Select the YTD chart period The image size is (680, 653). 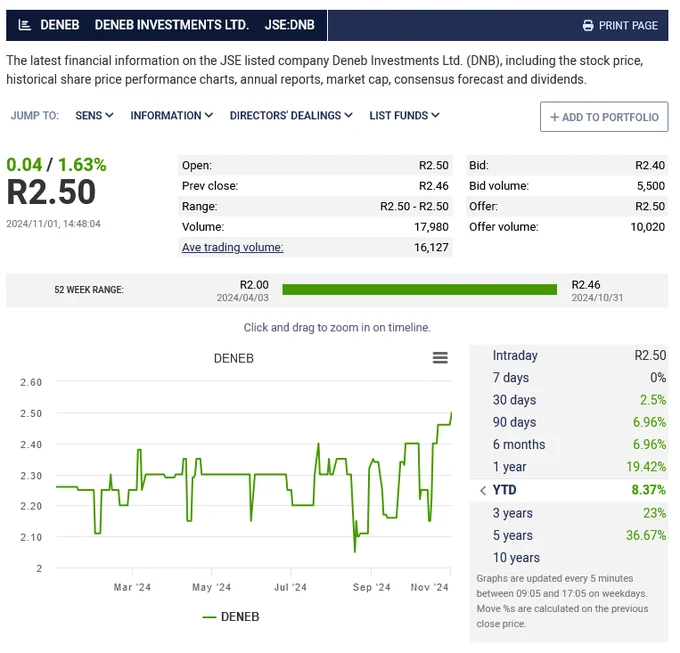pos(504,490)
